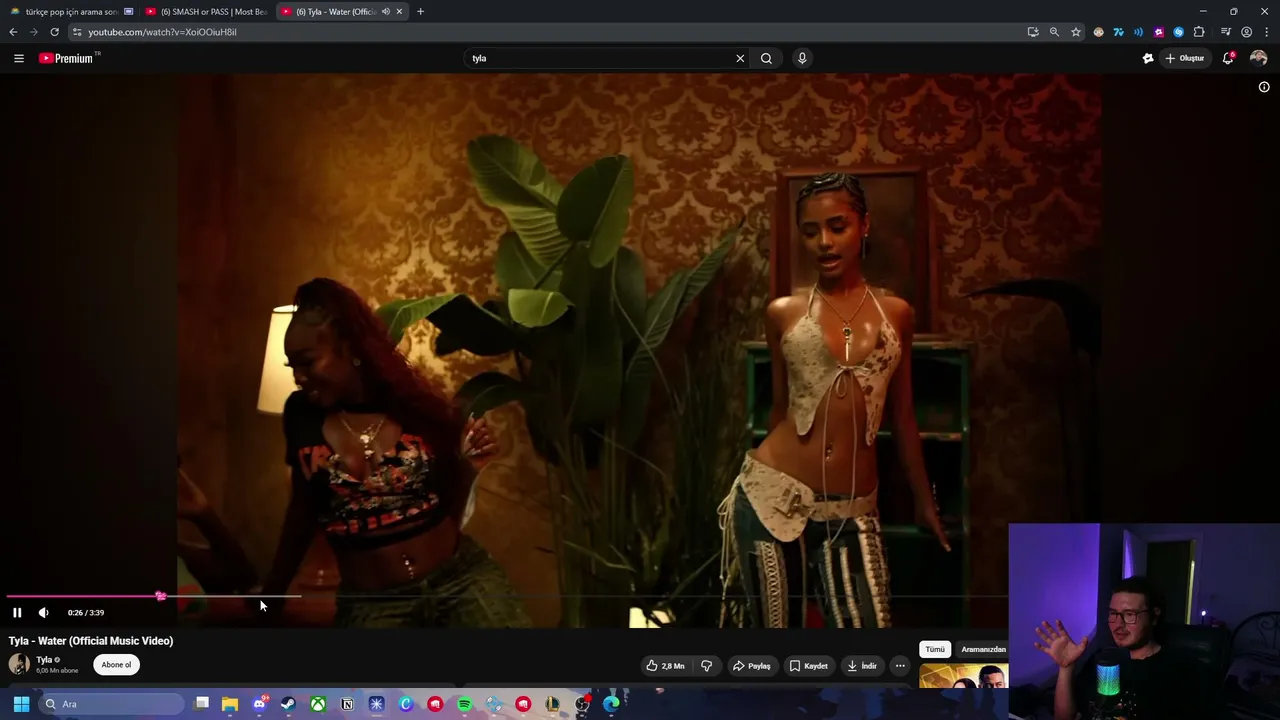Open the recommended video thumbnail under Tümü
1280x720 pixels.
pos(964,677)
